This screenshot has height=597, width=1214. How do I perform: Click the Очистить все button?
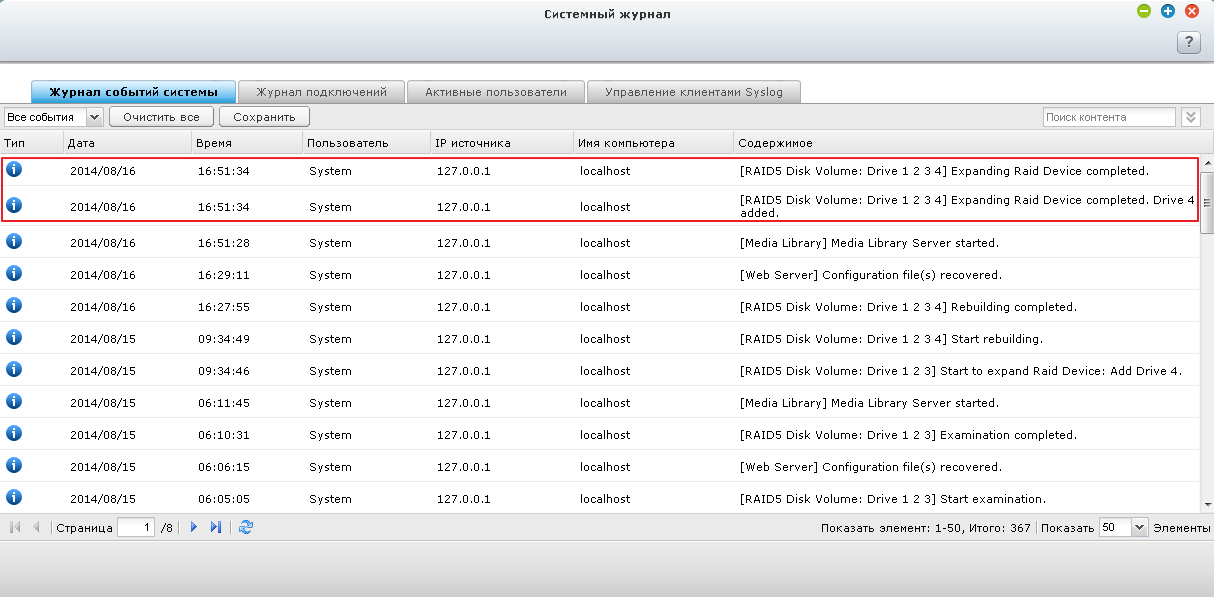161,117
